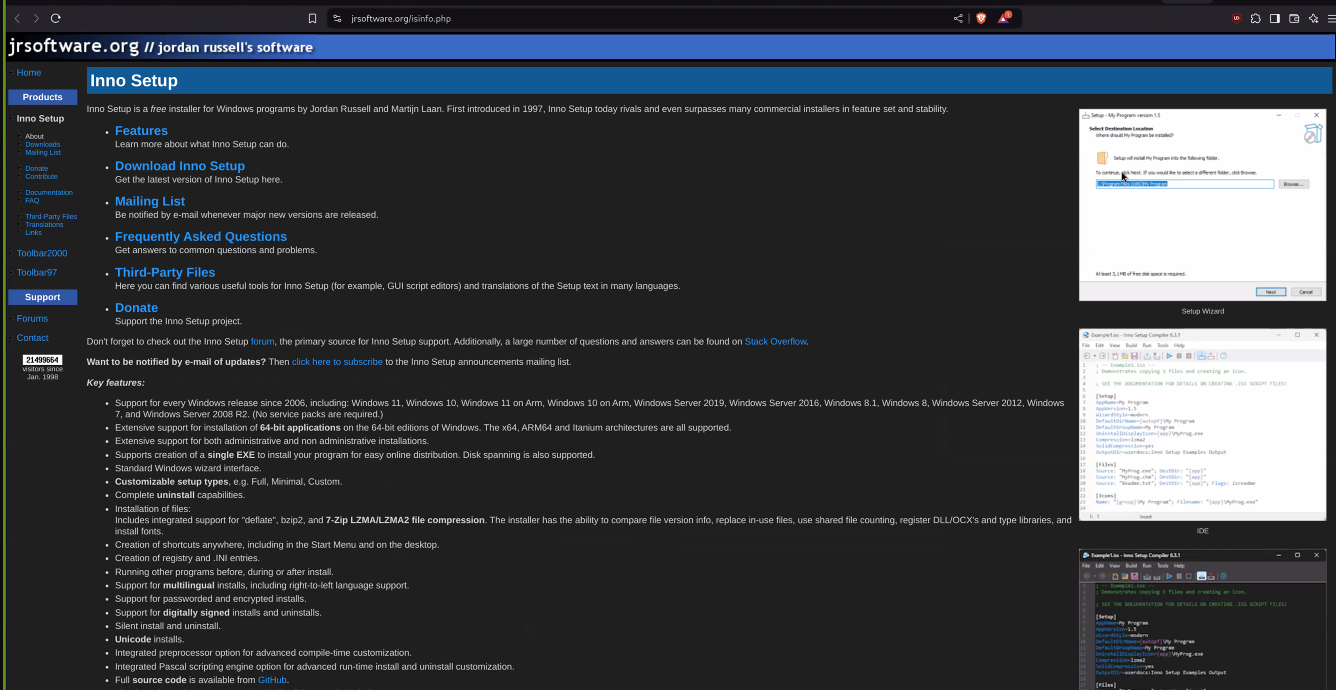Toggle the browser sidebar panel icon

coord(1275,18)
